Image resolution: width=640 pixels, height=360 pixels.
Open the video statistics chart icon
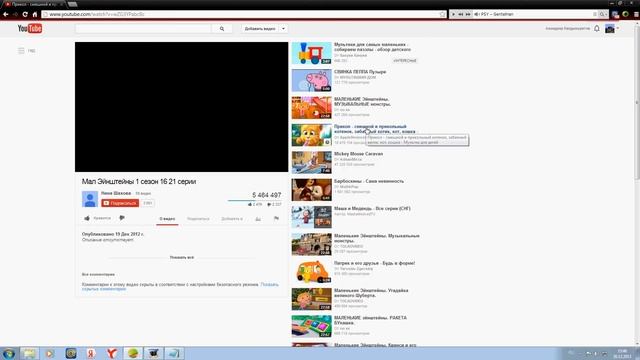click(x=258, y=219)
